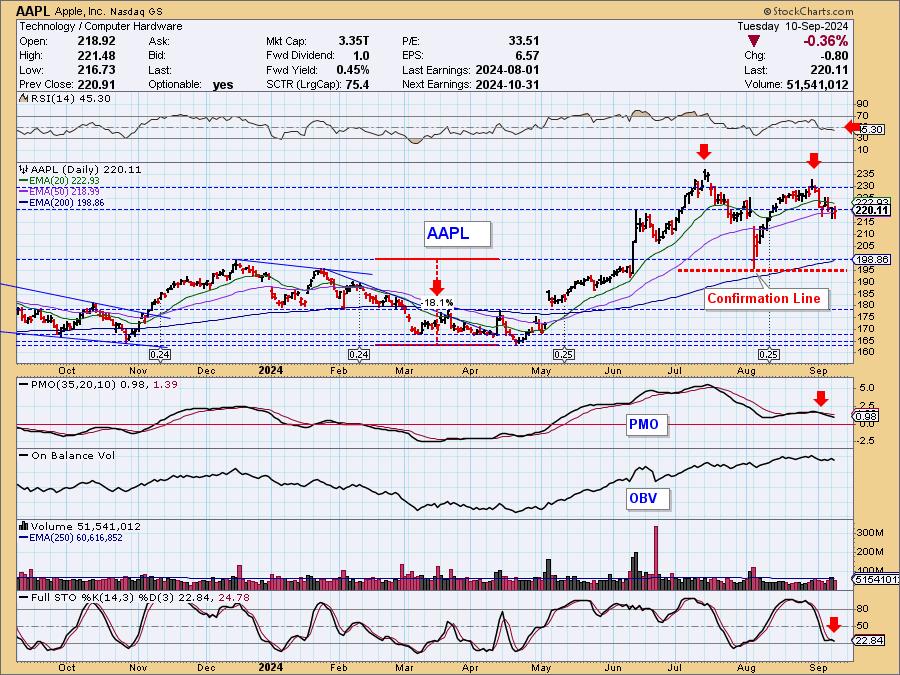Viewport: 900px width, 675px height.
Task: Click the boxed blue PMO annotation
Action: (x=646, y=425)
